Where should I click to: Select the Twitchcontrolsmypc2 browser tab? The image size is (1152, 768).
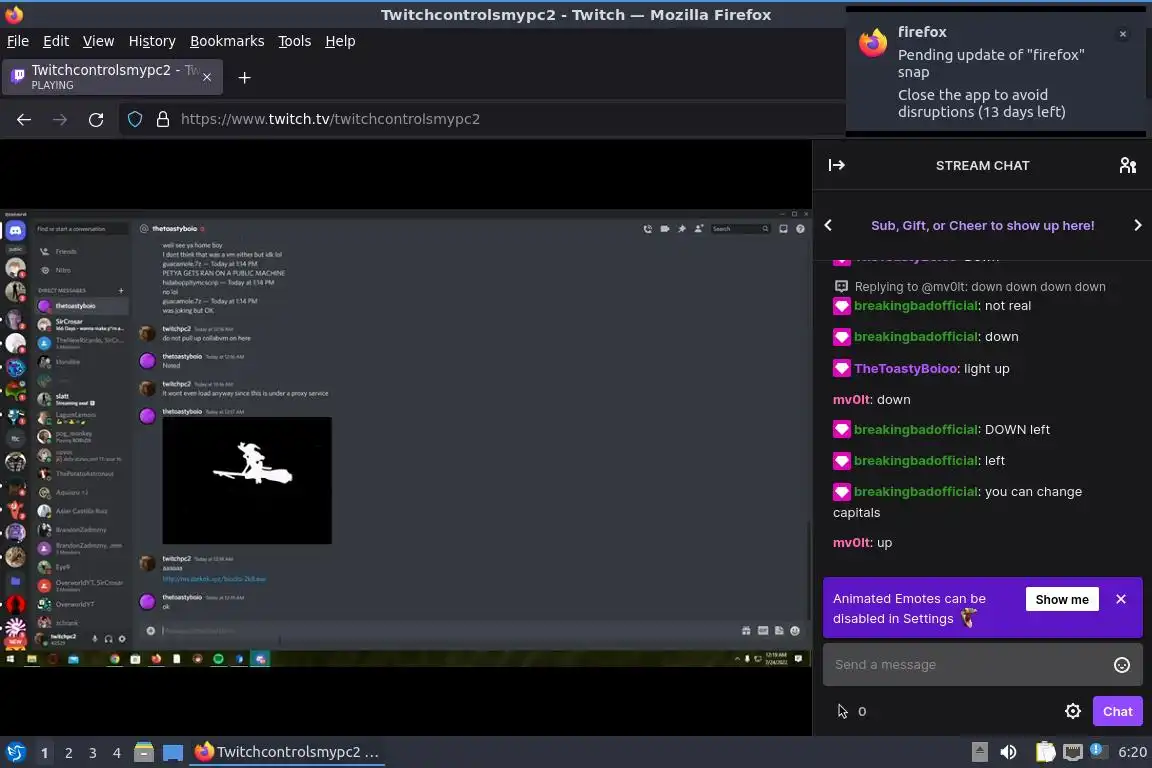coord(112,77)
